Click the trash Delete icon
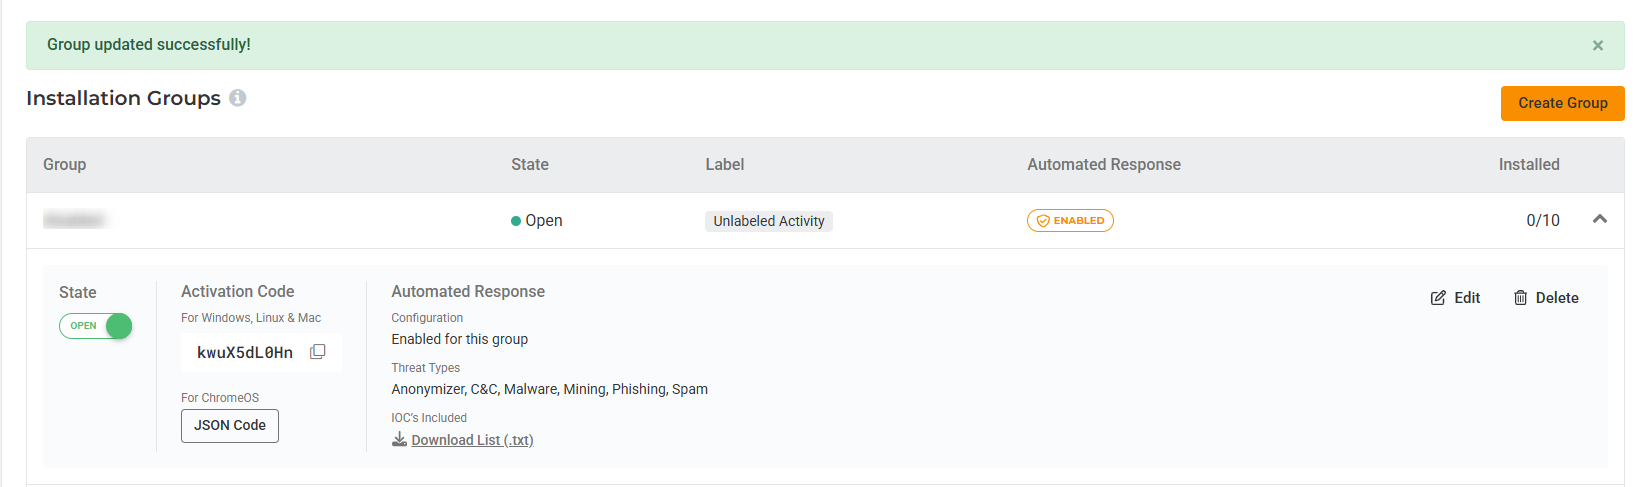This screenshot has width=1649, height=487. 1520,298
